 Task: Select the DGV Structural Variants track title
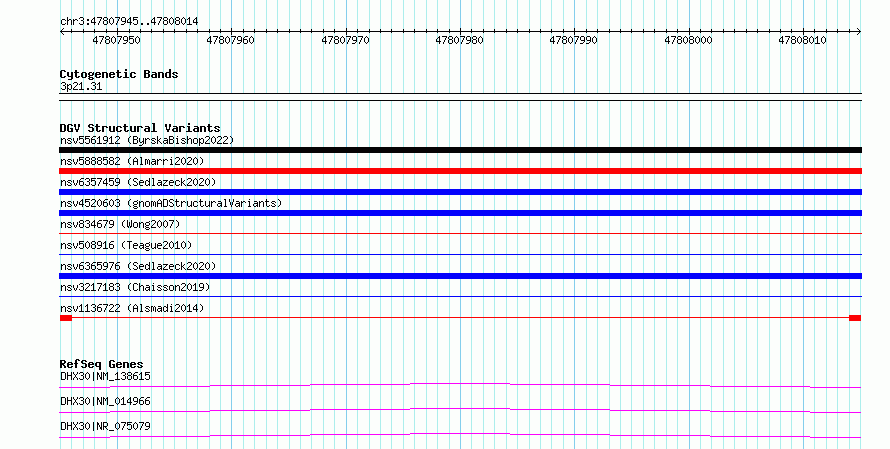point(140,128)
